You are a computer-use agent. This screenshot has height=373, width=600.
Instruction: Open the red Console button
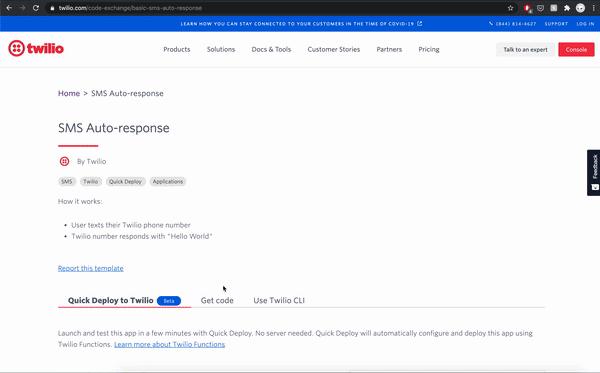[x=576, y=50]
